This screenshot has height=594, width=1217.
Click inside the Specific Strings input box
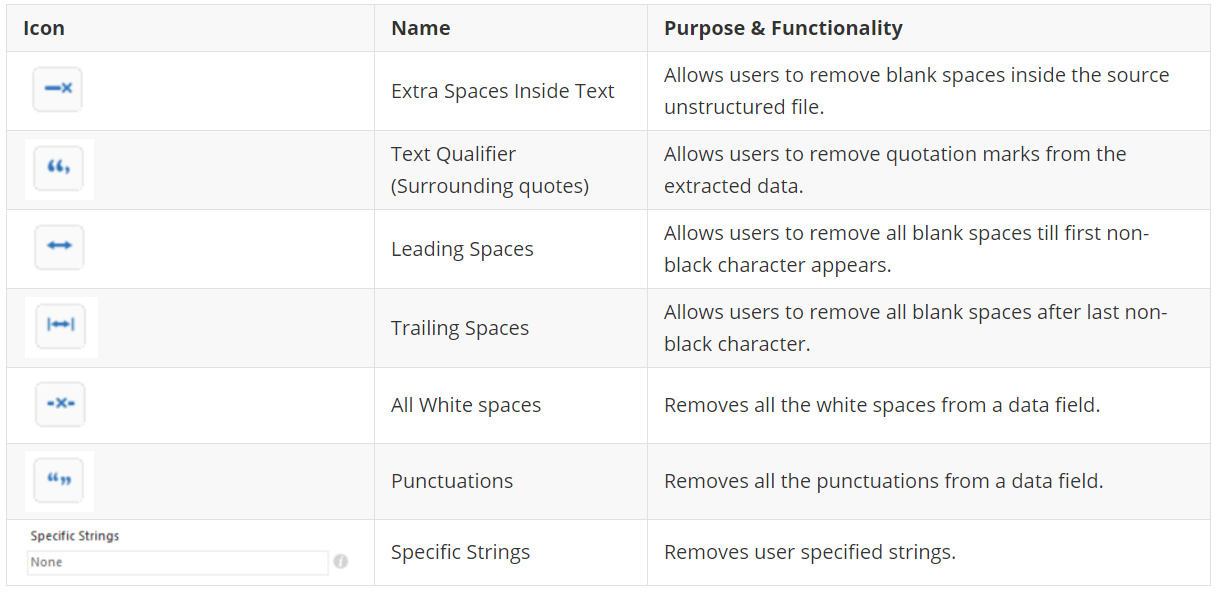[x=176, y=562]
